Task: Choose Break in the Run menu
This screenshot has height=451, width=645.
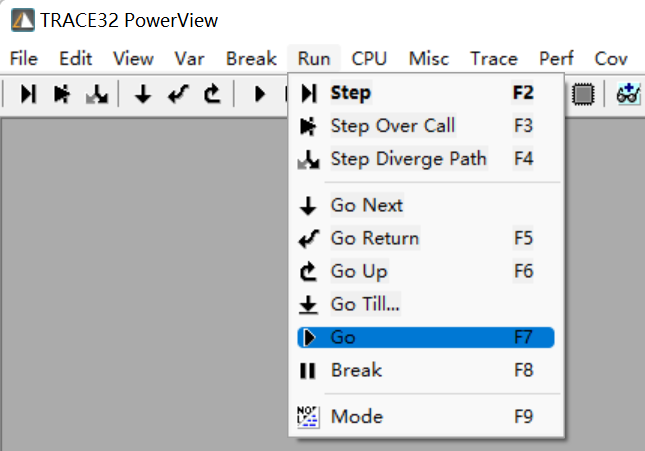Action: (x=356, y=370)
